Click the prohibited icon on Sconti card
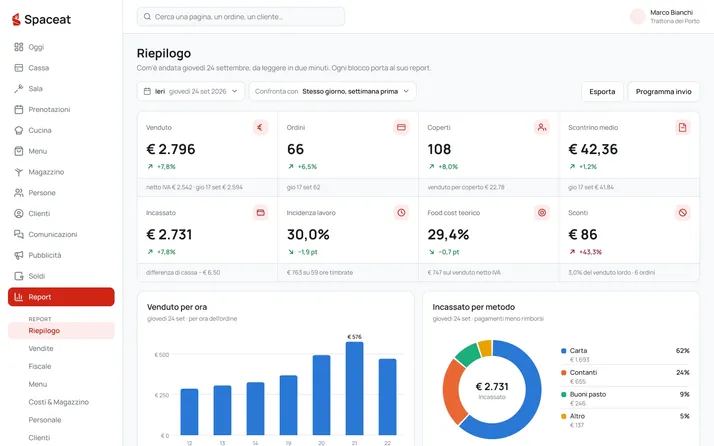This screenshot has height=446, width=714. 683,213
